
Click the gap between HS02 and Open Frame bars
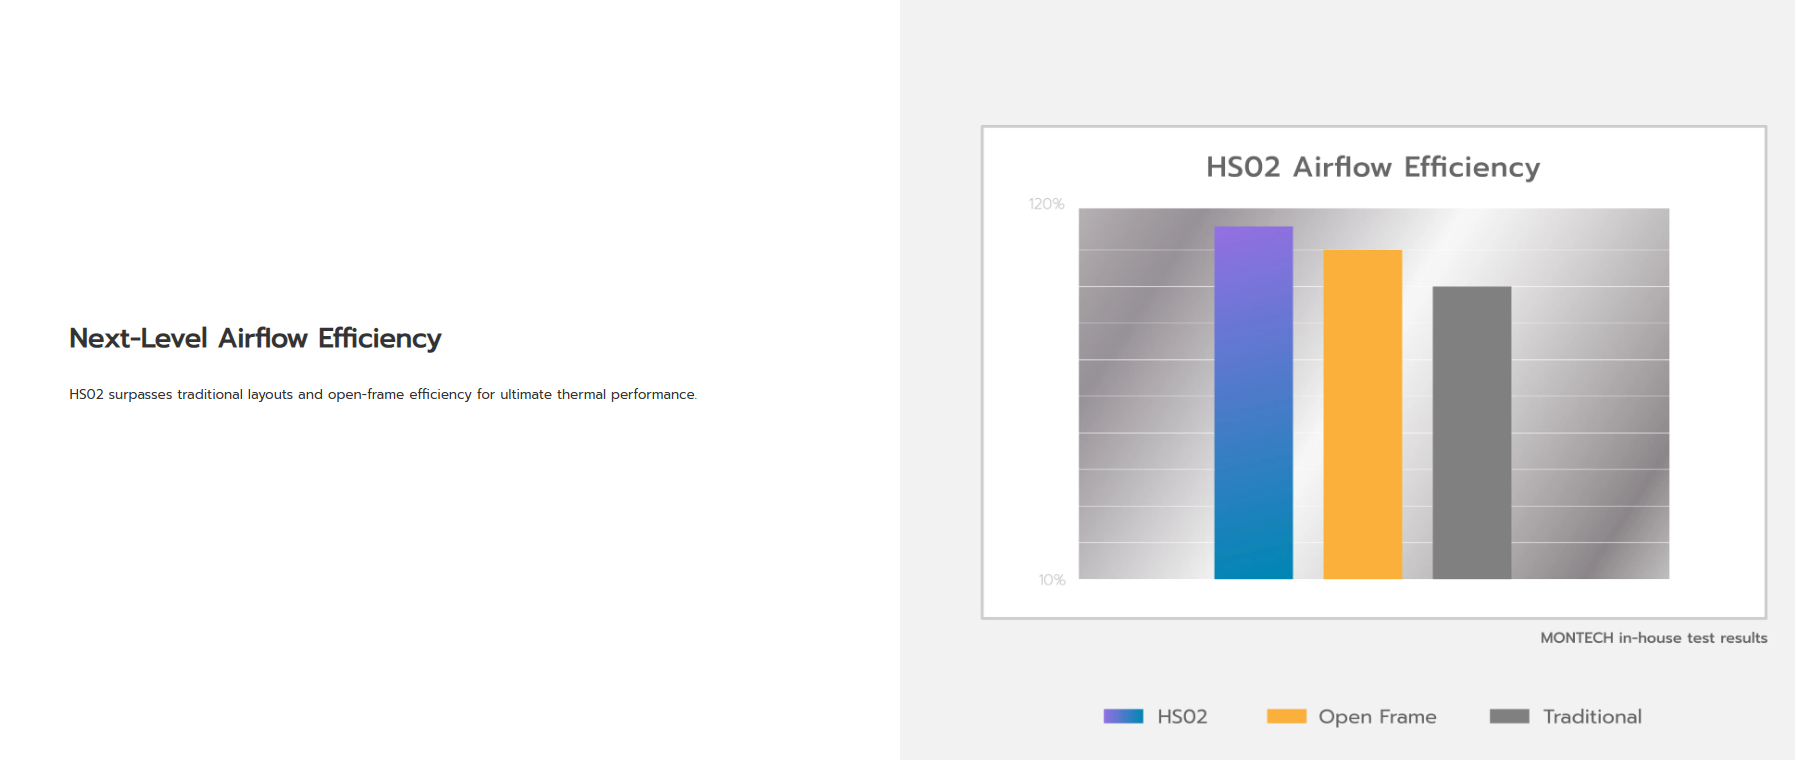(x=1308, y=420)
